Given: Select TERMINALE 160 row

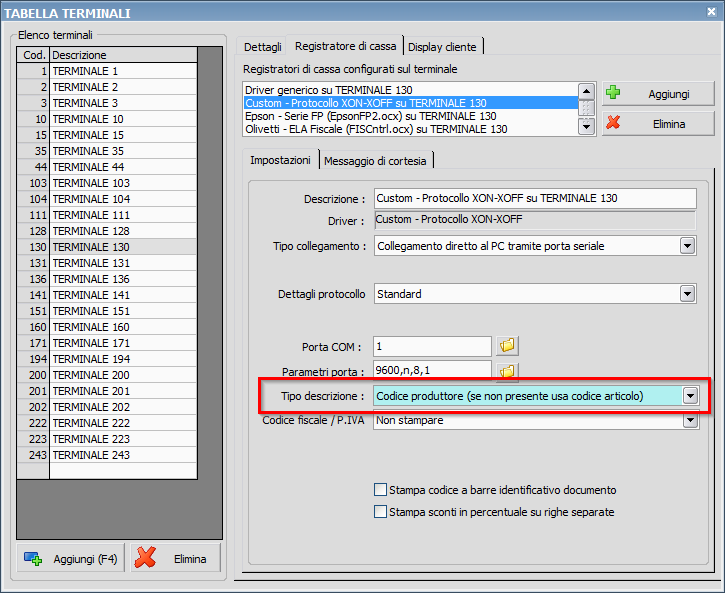Looking at the screenshot, I should 107,327.
